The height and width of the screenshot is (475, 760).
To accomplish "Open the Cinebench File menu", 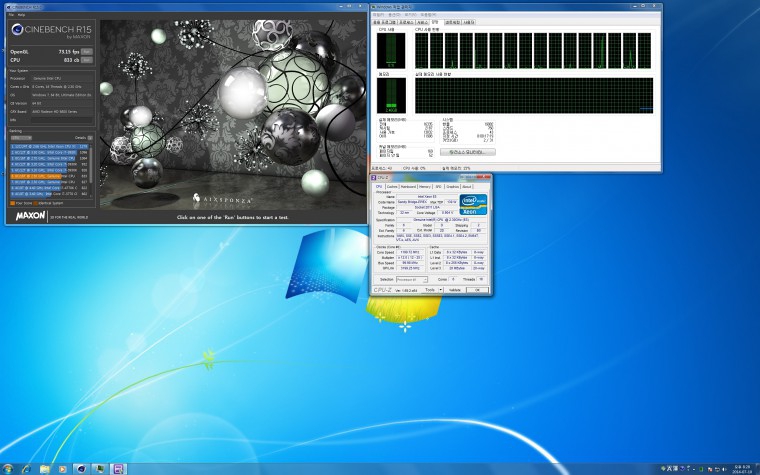I will [x=11, y=15].
